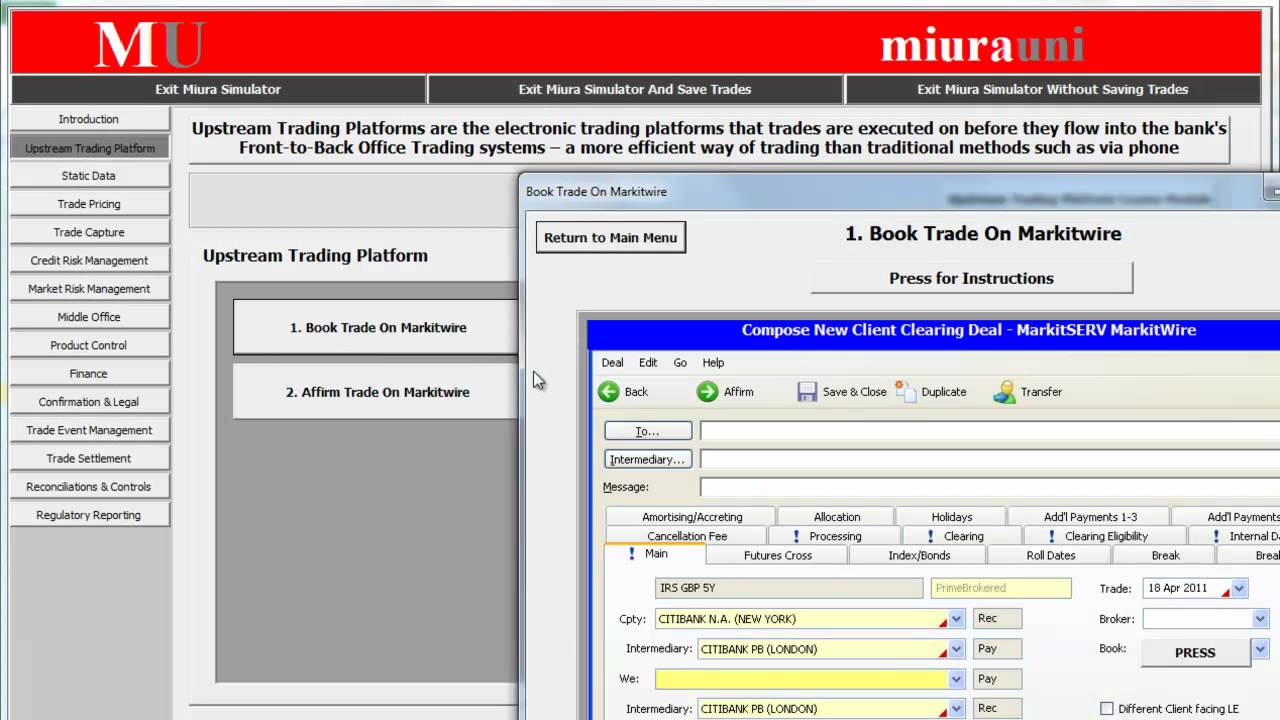Open the Add'l Payments 1-3 tab
1280x720 pixels.
pos(1090,517)
